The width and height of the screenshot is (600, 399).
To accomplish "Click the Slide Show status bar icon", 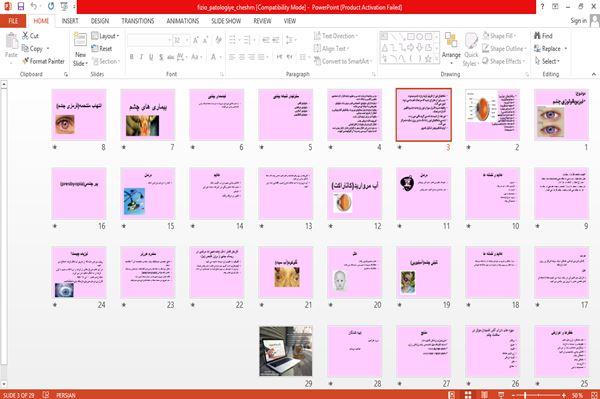I will (501, 395).
